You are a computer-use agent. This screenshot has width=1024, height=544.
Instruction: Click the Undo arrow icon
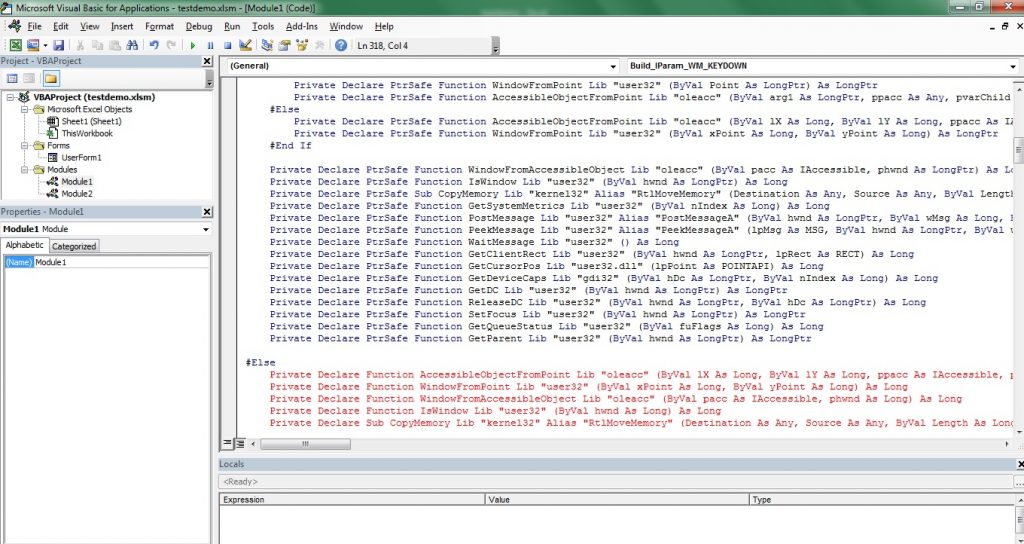(x=154, y=46)
